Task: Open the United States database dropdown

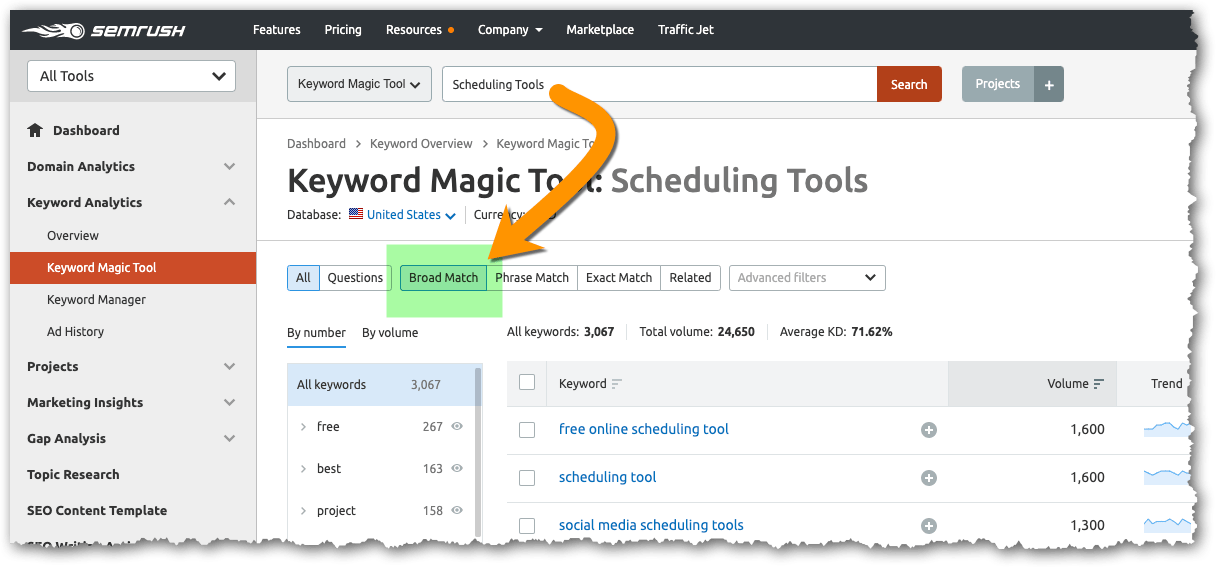Action: pos(411,214)
